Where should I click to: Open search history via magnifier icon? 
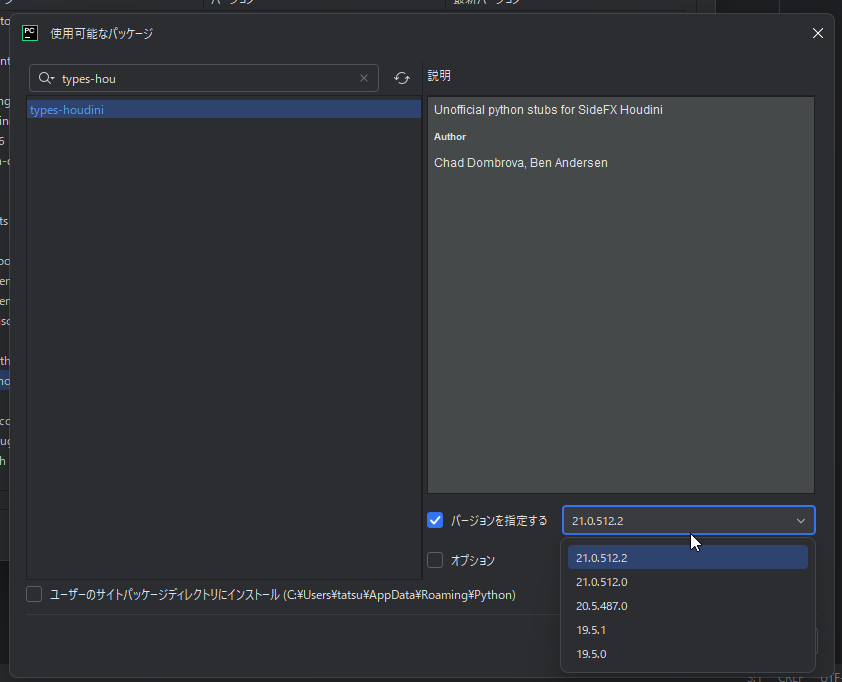46,78
